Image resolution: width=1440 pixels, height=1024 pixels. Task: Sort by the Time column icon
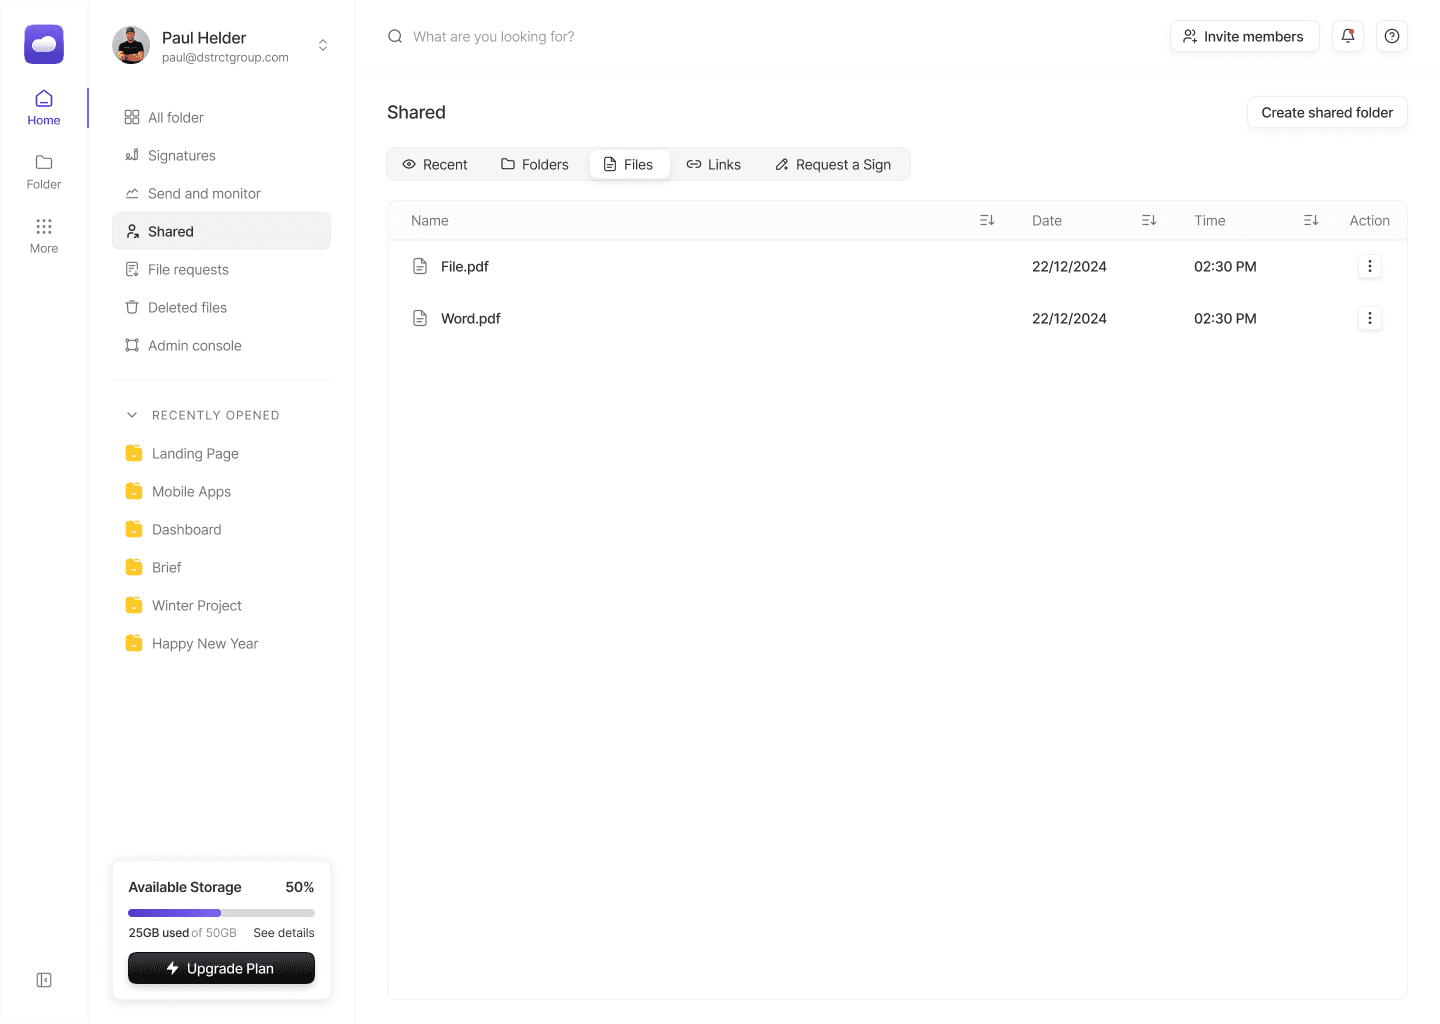click(1311, 220)
